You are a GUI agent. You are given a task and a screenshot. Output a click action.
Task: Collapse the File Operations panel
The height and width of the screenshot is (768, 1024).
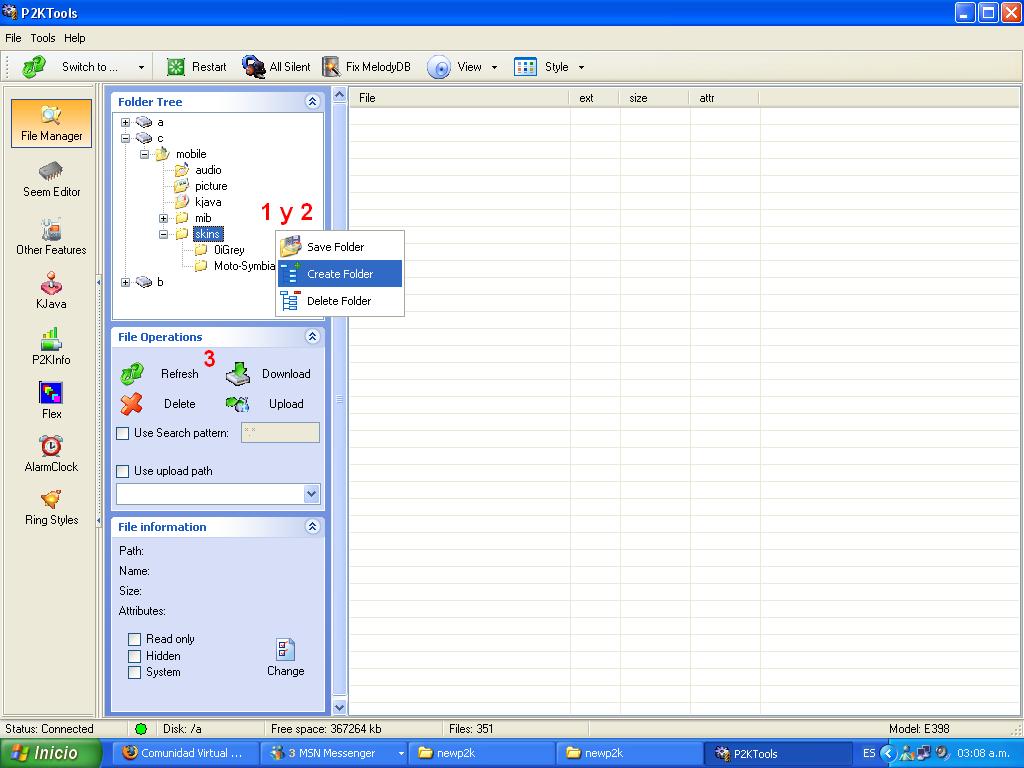pyautogui.click(x=312, y=336)
